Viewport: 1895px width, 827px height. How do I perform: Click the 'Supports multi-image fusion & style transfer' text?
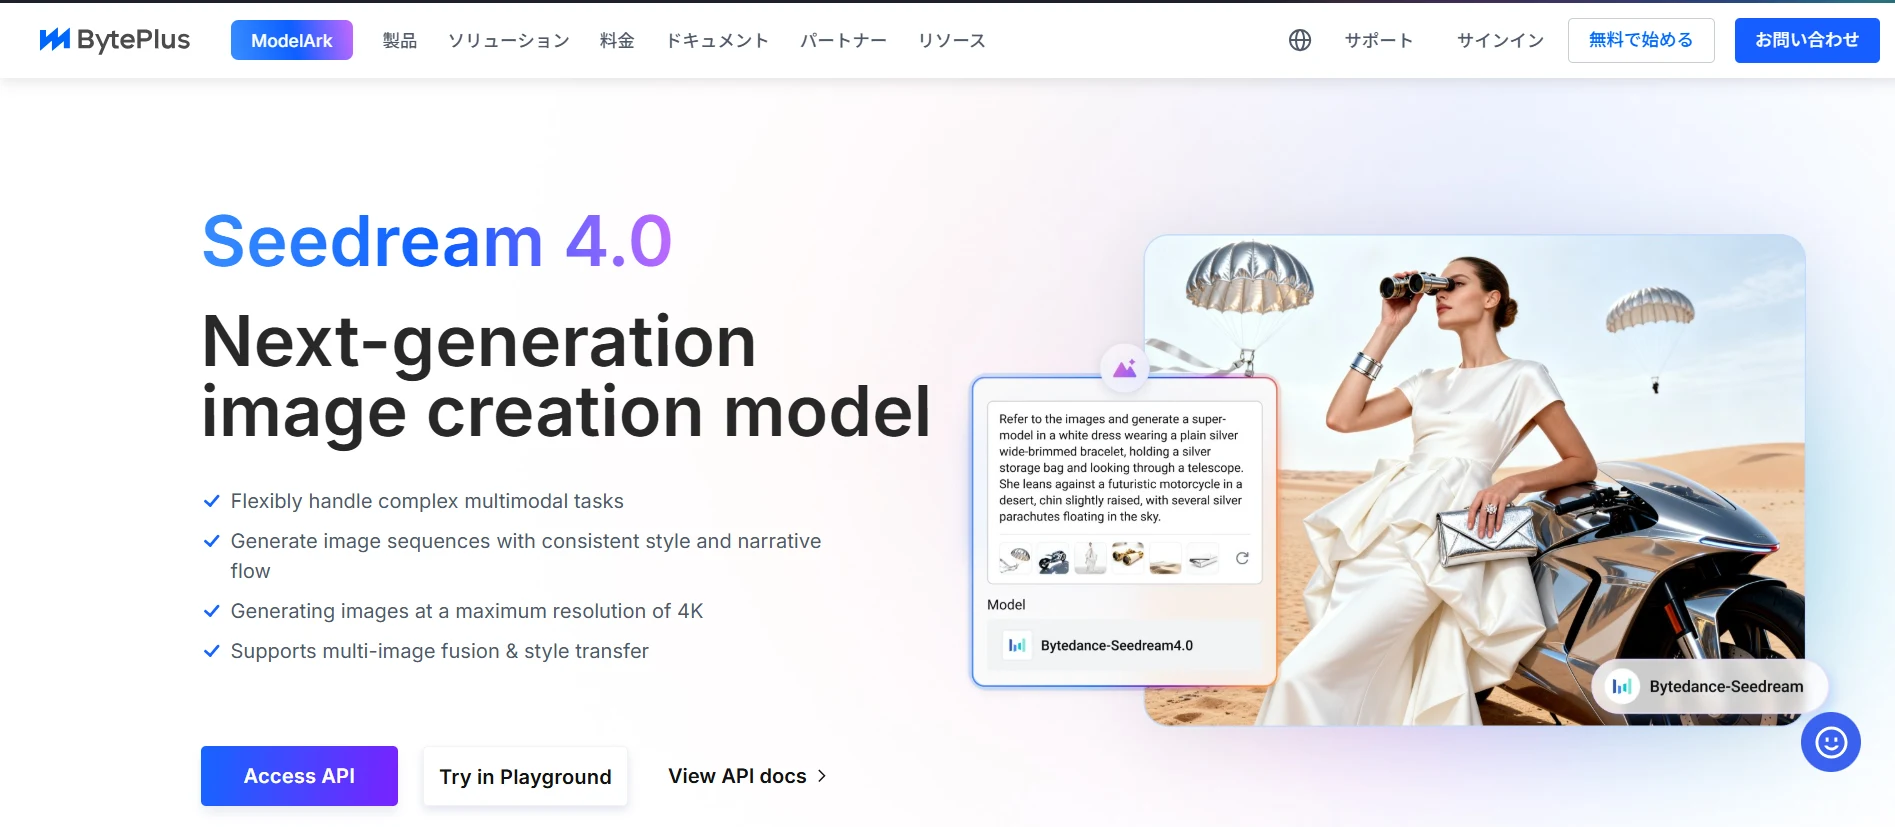coord(440,651)
